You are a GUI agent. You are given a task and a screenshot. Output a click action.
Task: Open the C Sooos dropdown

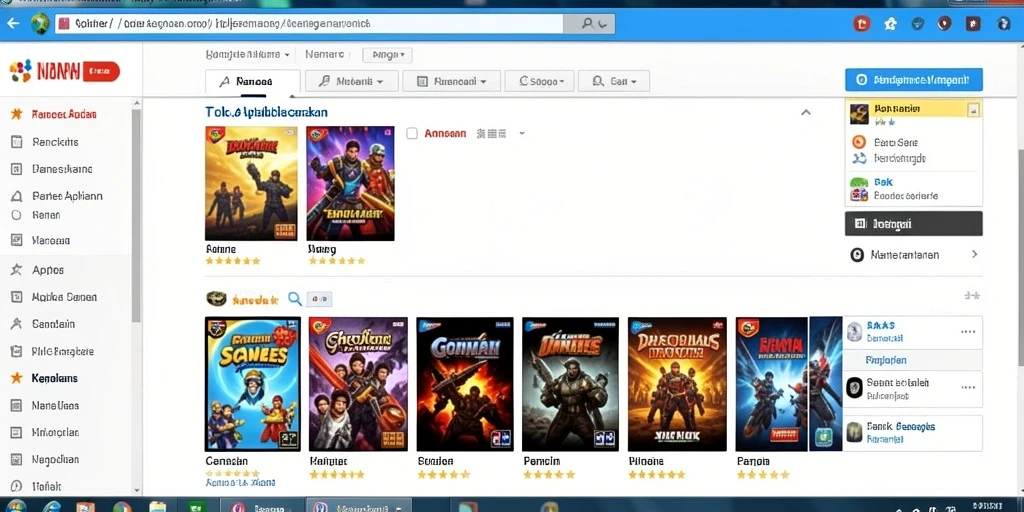coord(539,82)
